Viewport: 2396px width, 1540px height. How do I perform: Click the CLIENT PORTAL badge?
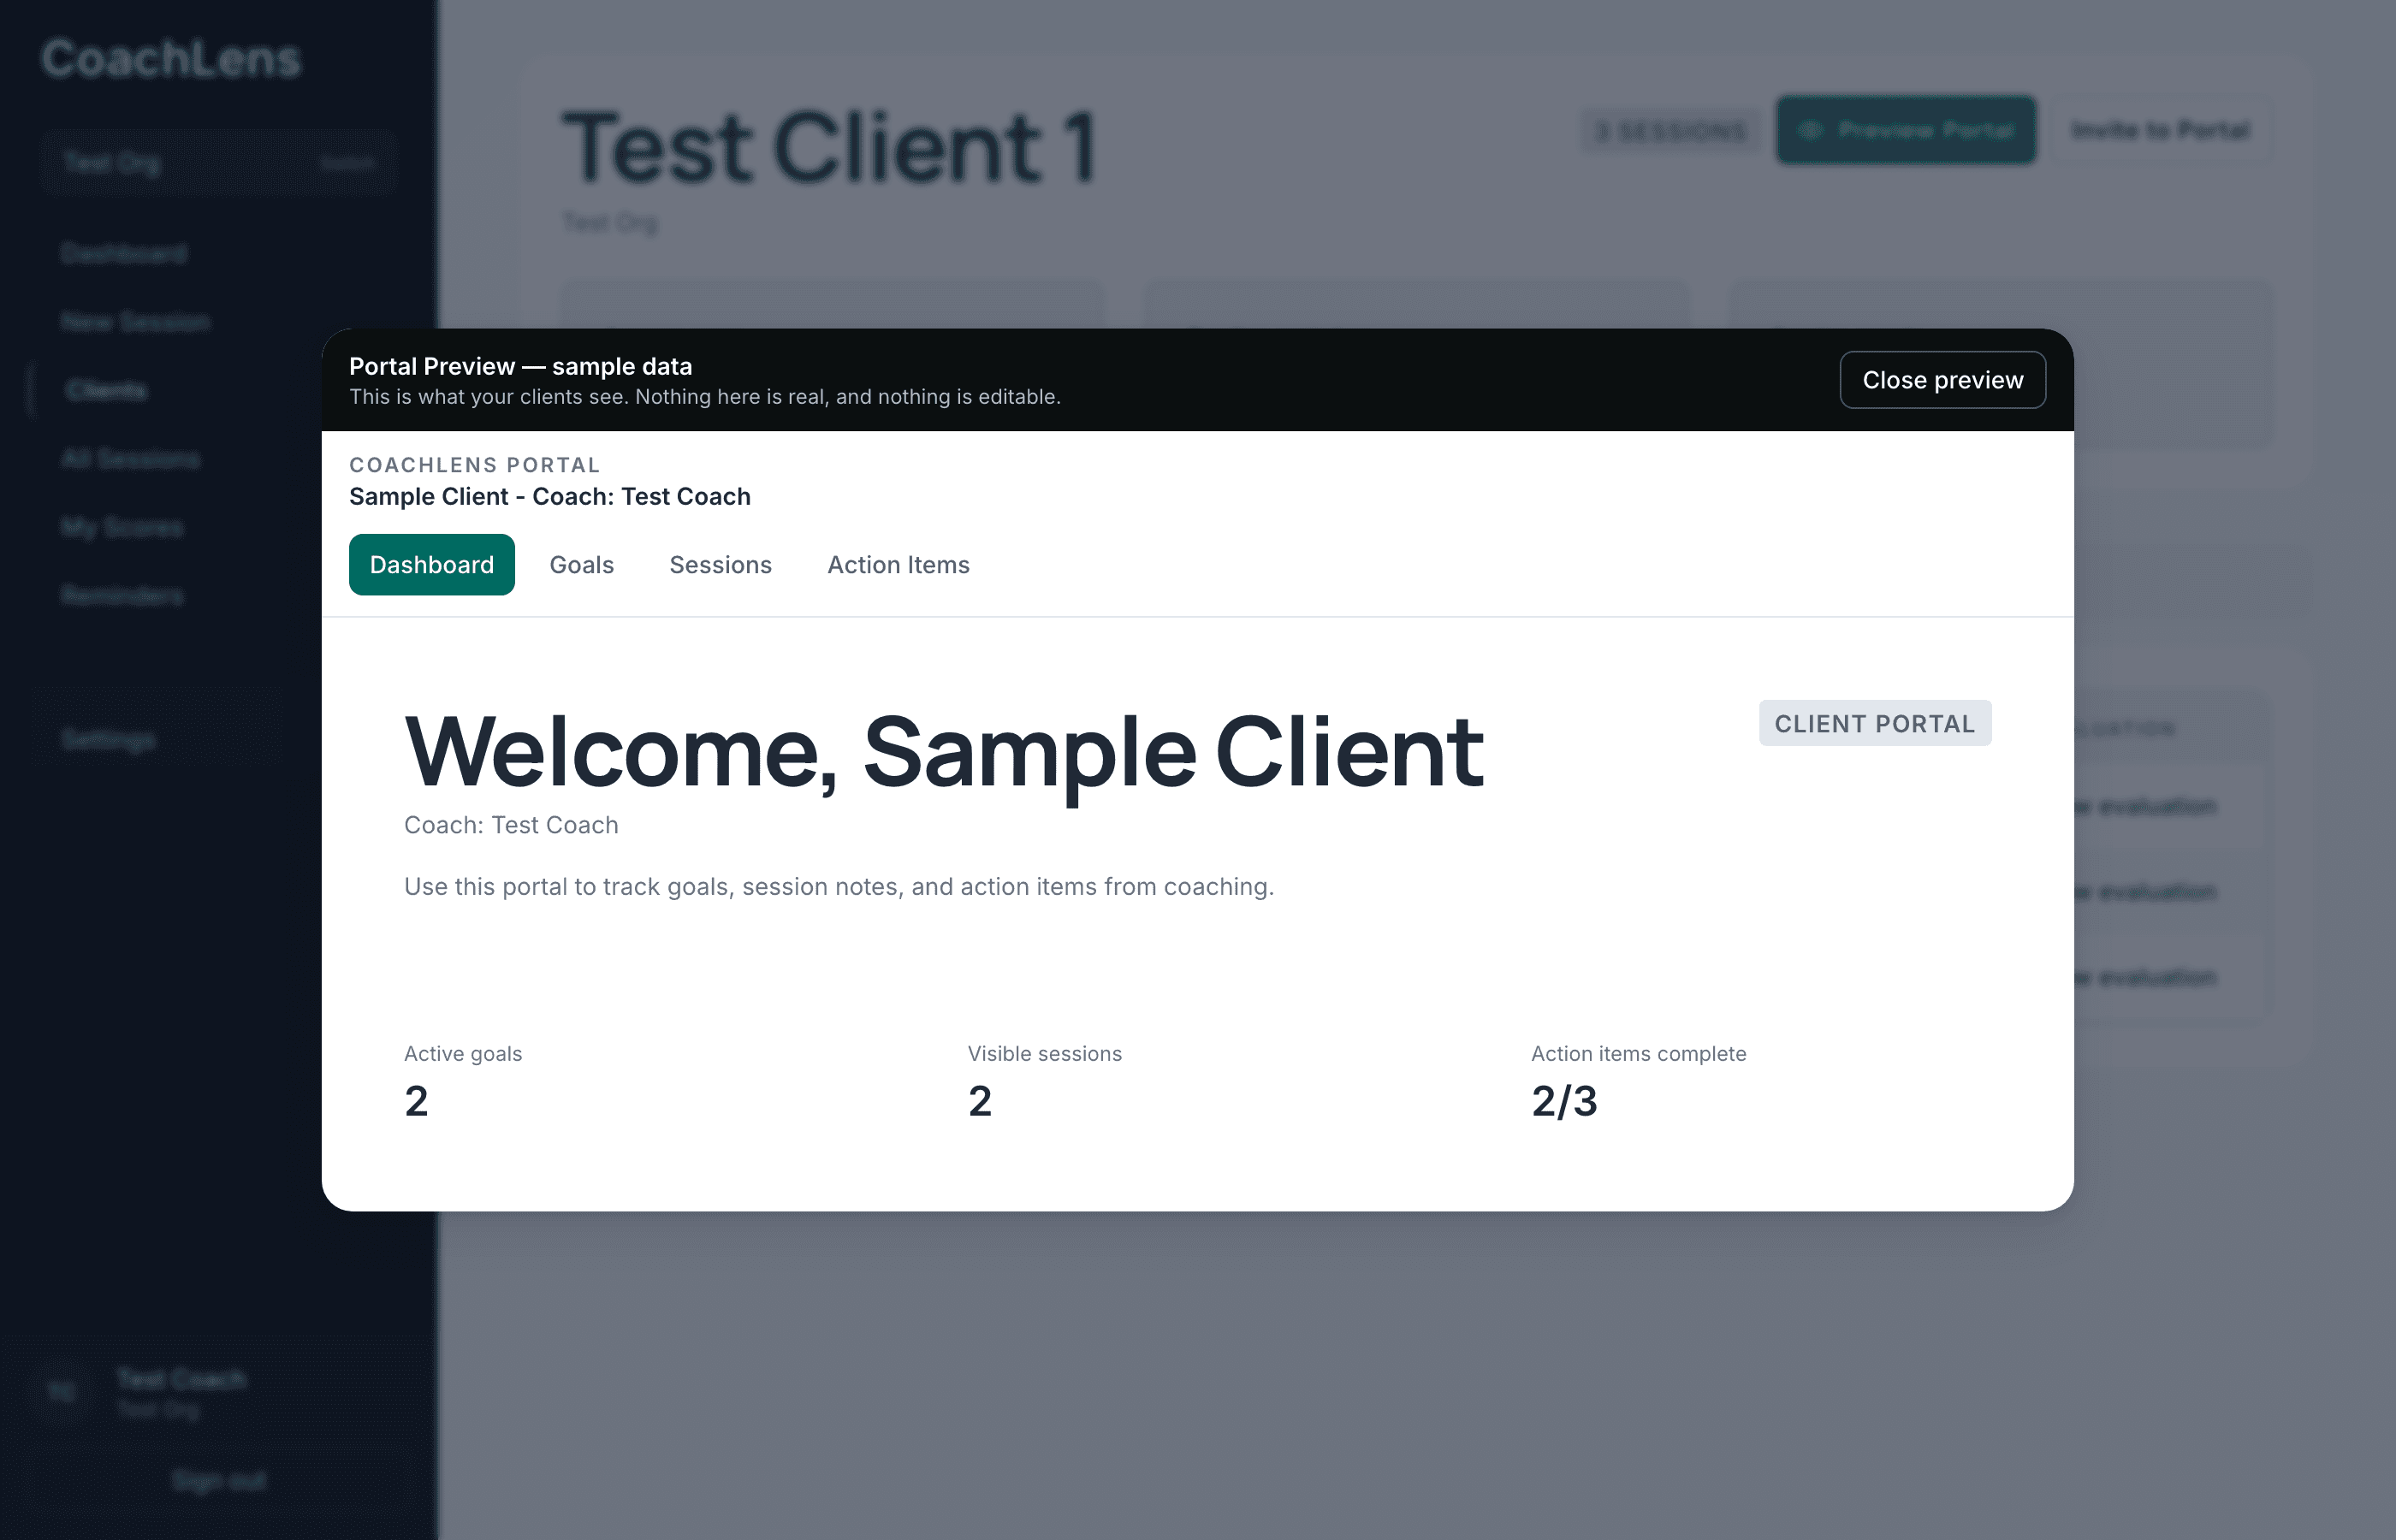pyautogui.click(x=1875, y=723)
